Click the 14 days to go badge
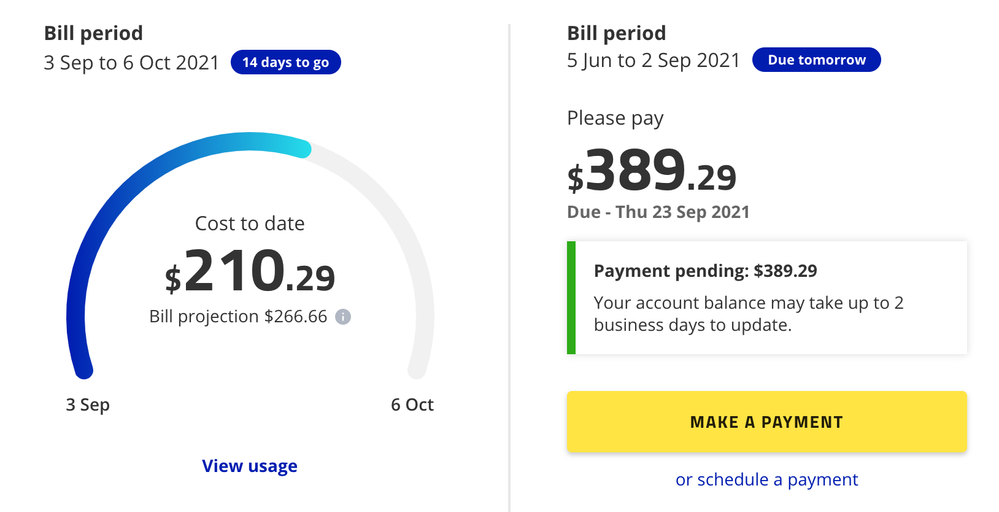This screenshot has width=999, height=512. click(x=286, y=62)
